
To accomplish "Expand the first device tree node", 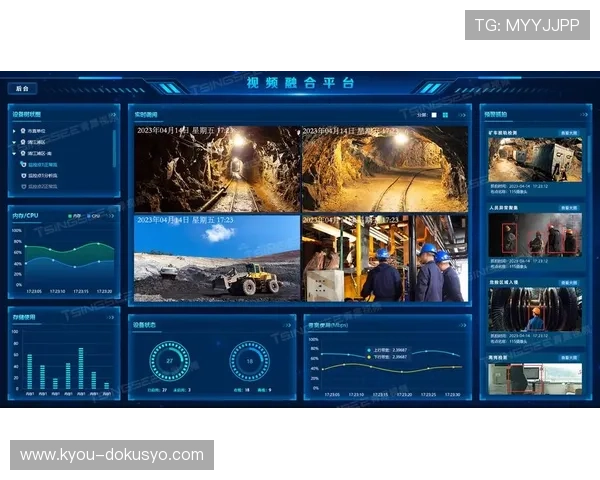I will [x=15, y=131].
